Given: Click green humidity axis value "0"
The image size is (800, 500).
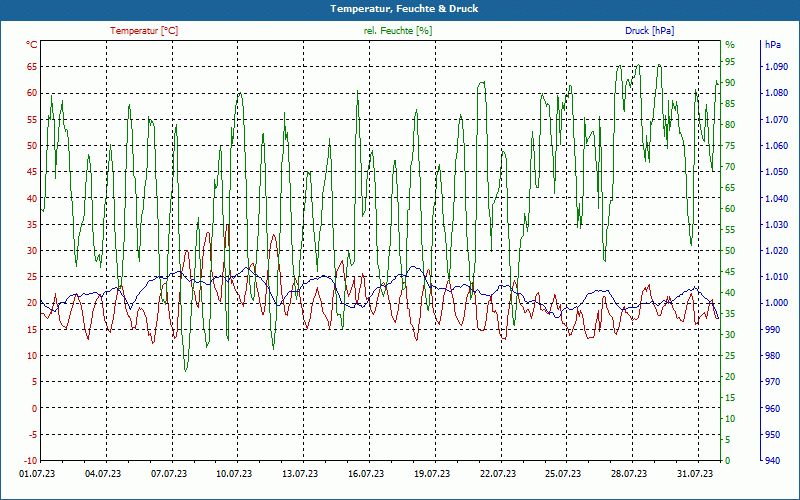Looking at the screenshot, I should pos(728,461).
